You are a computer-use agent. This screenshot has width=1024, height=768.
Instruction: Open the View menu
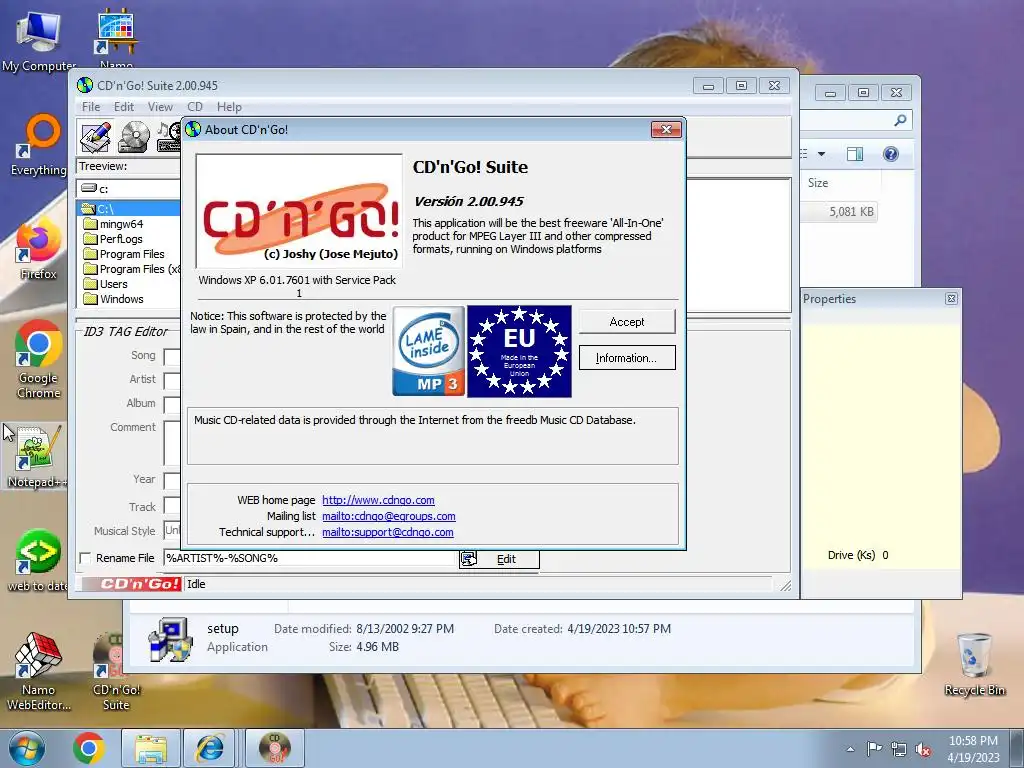[x=160, y=106]
